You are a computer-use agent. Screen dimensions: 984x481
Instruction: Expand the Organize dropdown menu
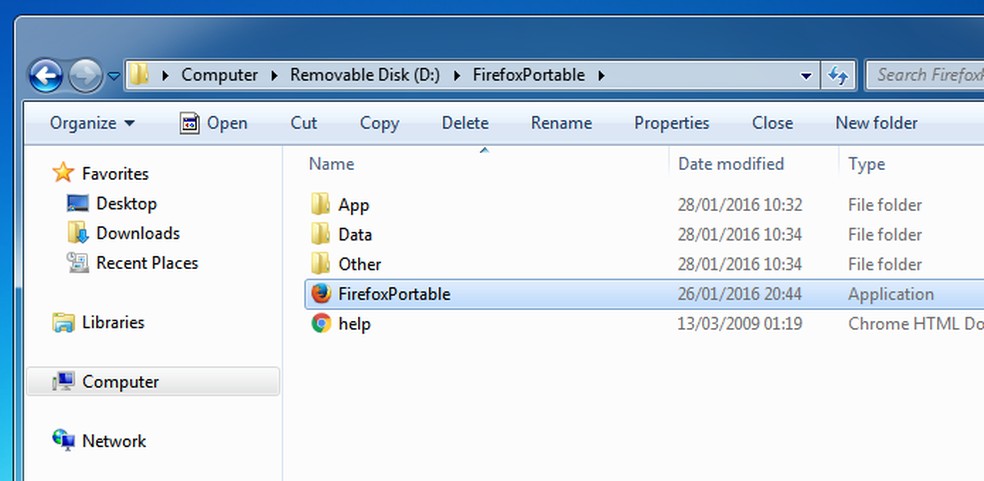tap(93, 123)
